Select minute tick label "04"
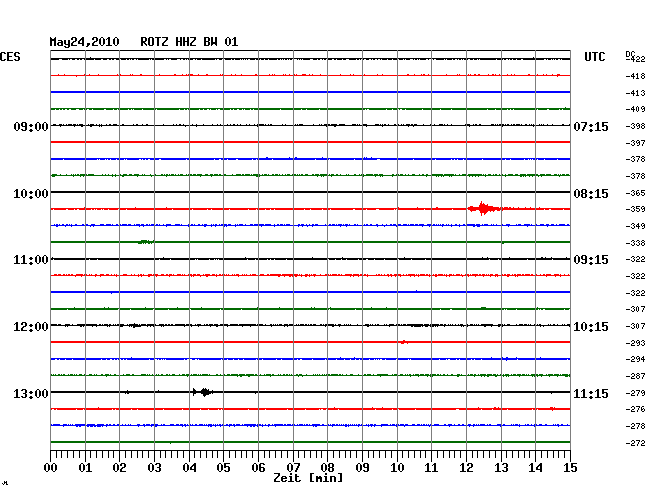 click(x=189, y=468)
